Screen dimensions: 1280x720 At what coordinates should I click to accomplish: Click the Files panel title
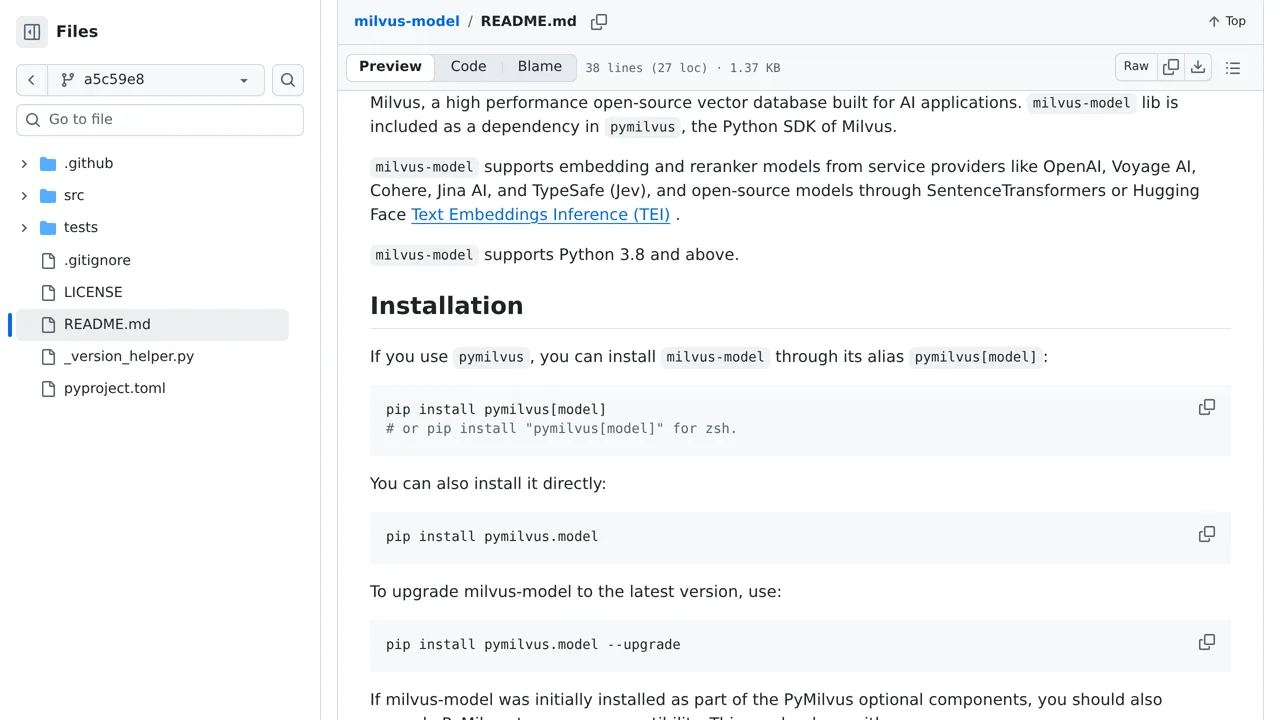(x=77, y=32)
